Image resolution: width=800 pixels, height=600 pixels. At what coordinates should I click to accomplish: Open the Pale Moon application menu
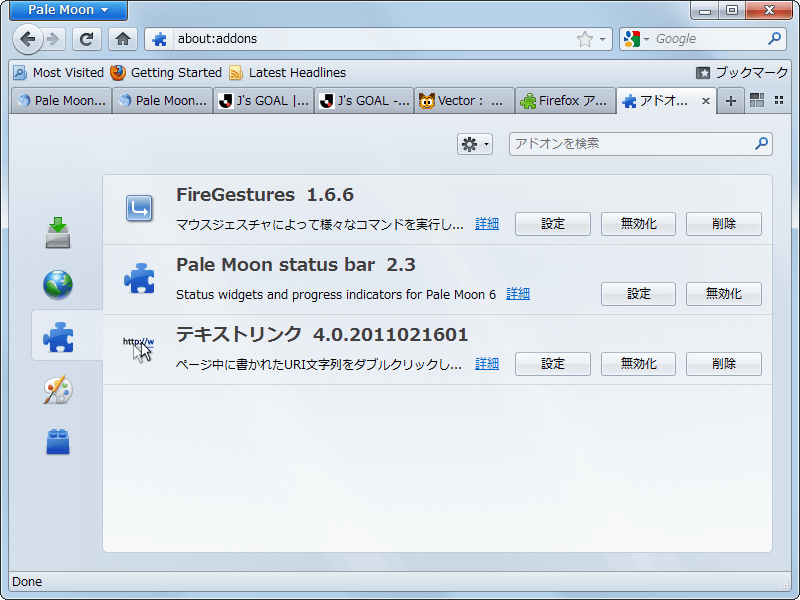[68, 10]
